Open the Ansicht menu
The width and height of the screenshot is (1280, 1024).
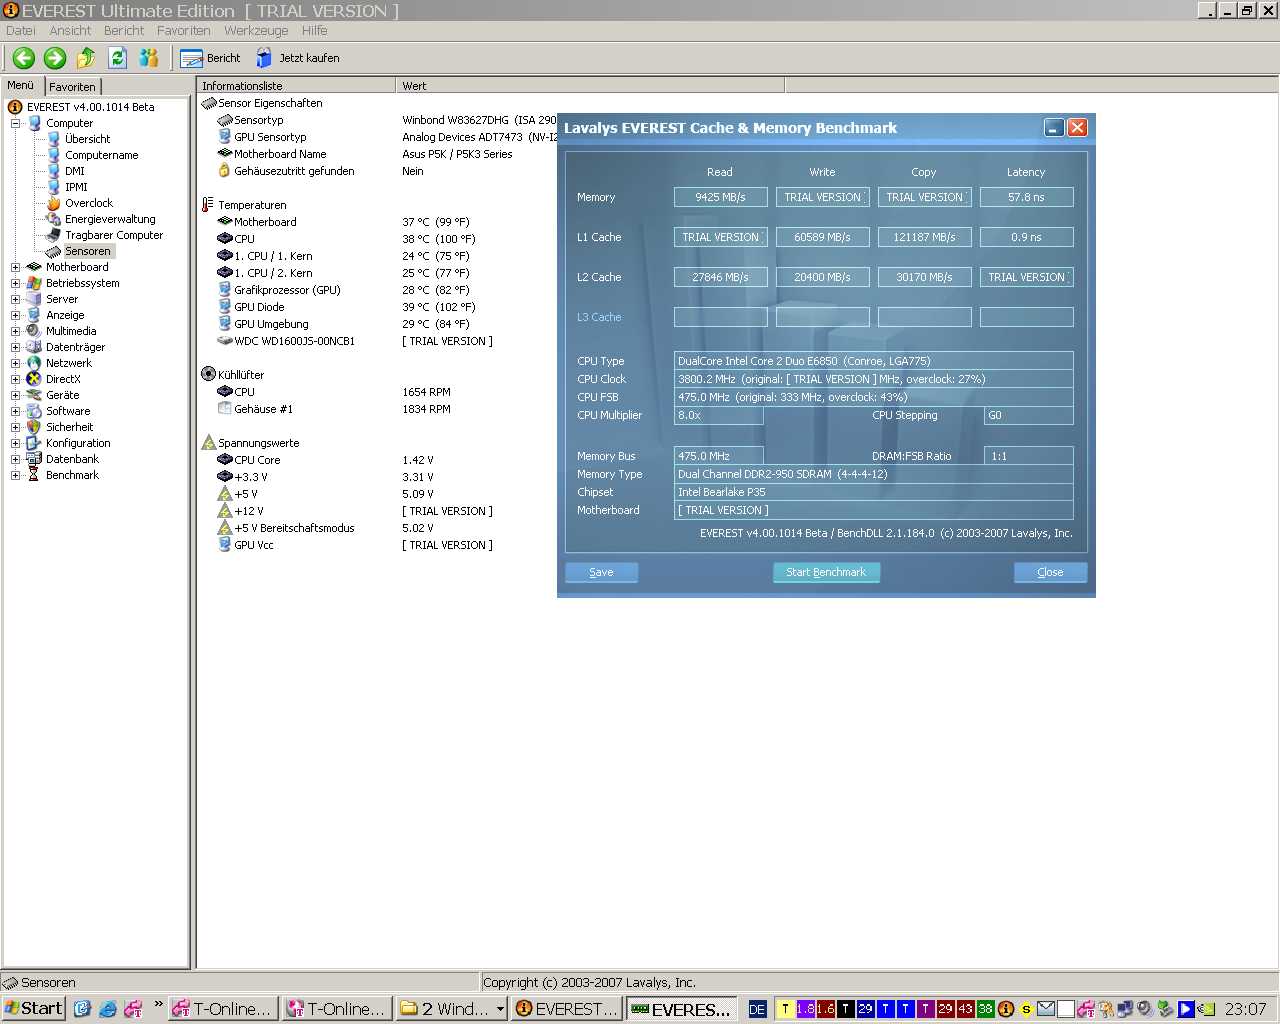tap(70, 30)
